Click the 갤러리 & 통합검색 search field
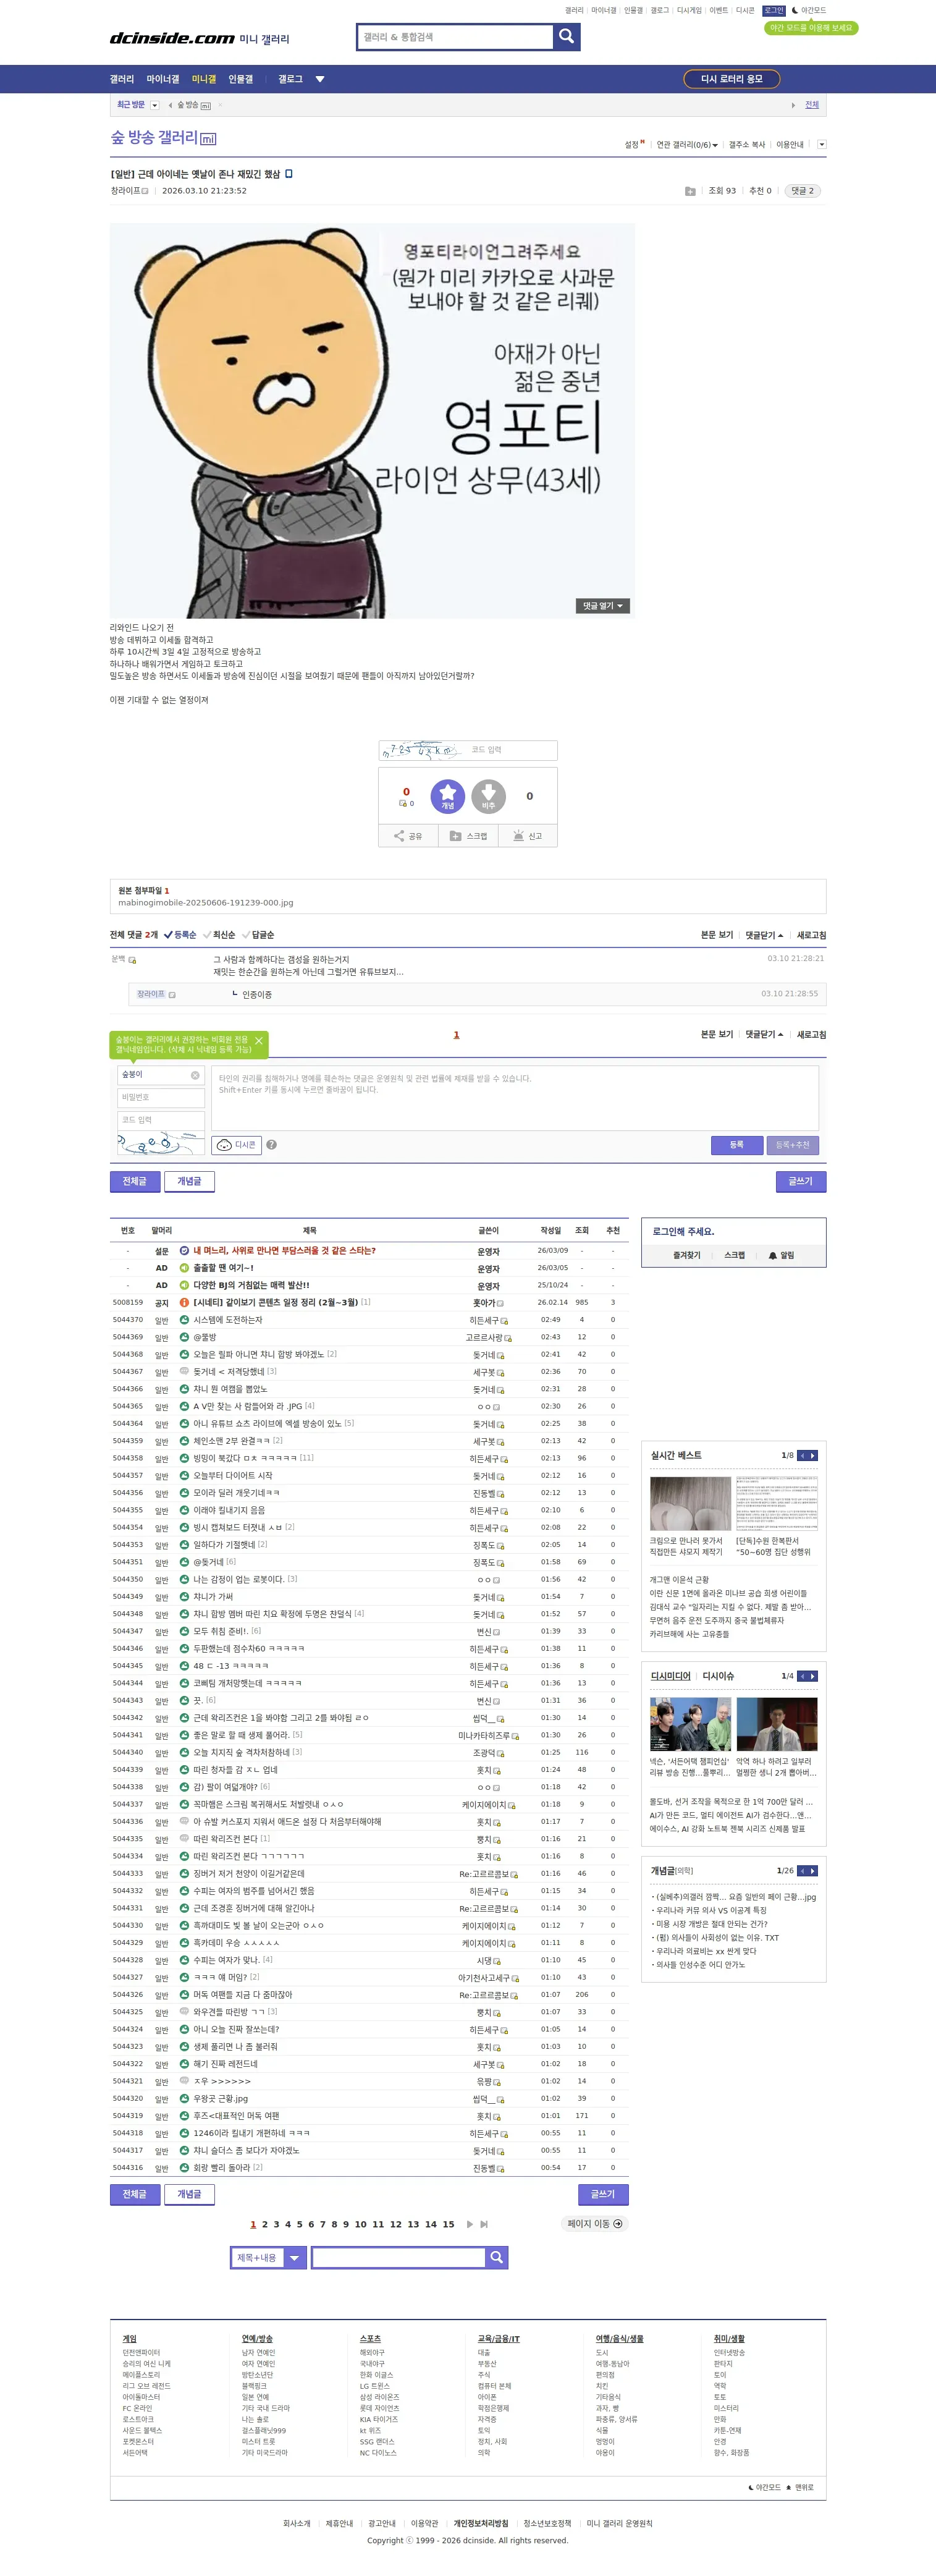Image resolution: width=936 pixels, height=2576 pixels. click(x=456, y=37)
